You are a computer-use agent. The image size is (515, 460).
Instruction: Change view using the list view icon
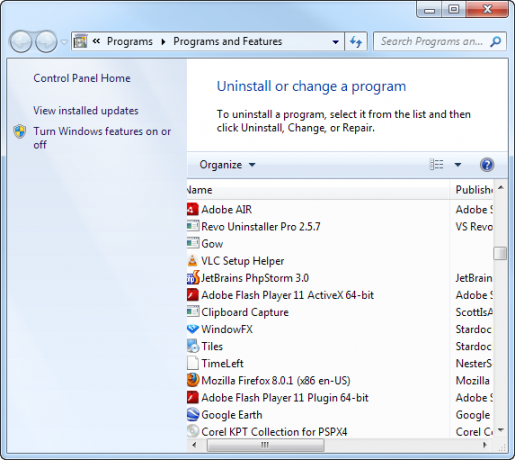[436, 164]
